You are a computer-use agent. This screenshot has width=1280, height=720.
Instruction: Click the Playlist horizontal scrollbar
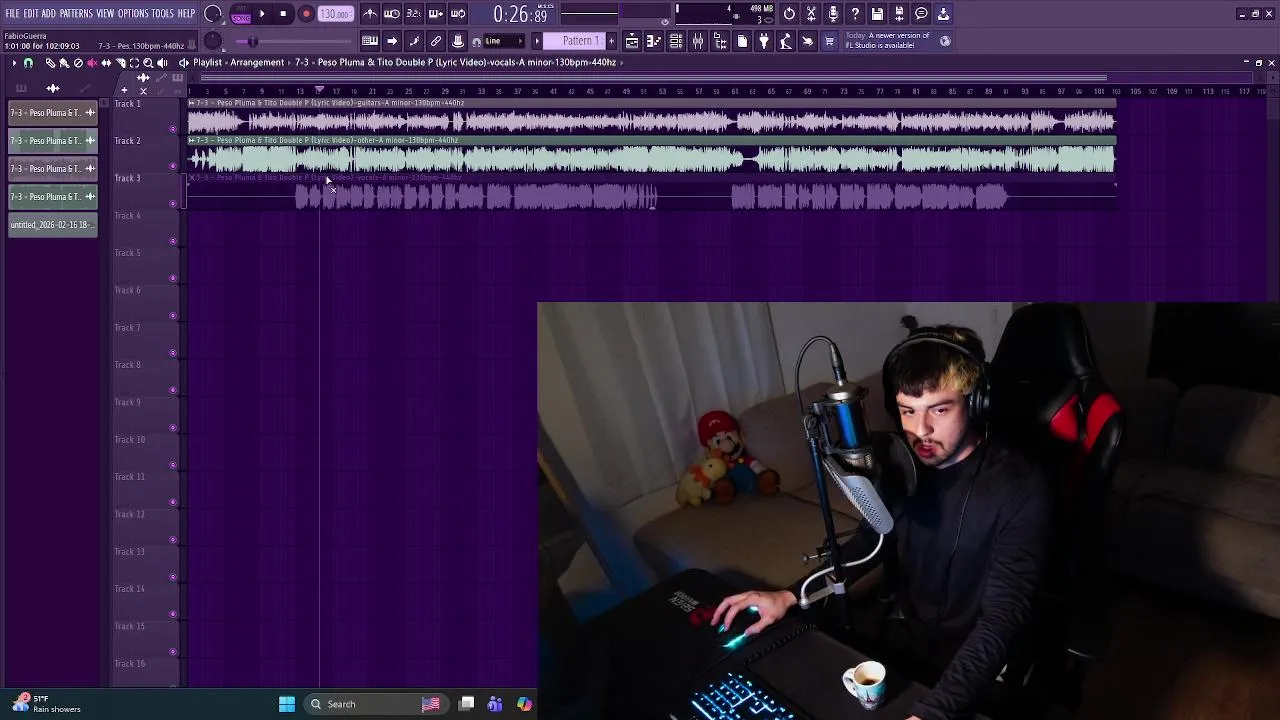655,77
